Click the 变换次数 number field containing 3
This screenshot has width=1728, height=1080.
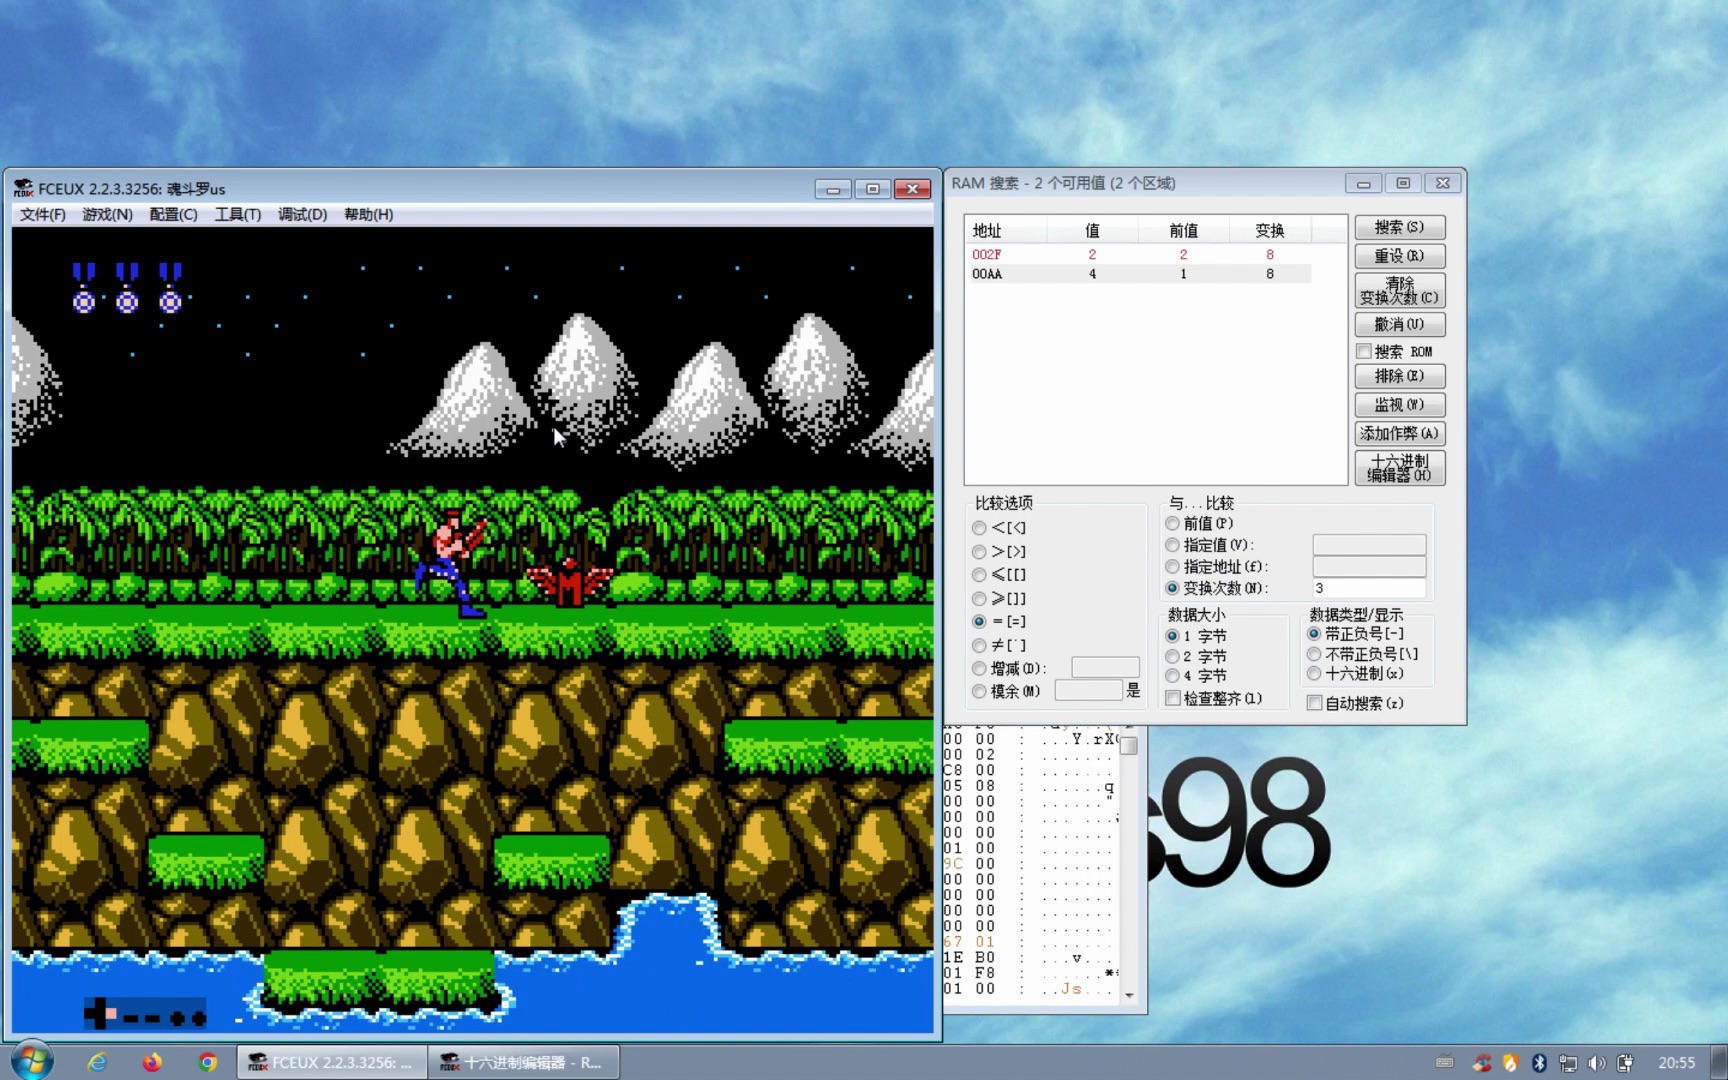(1369, 588)
